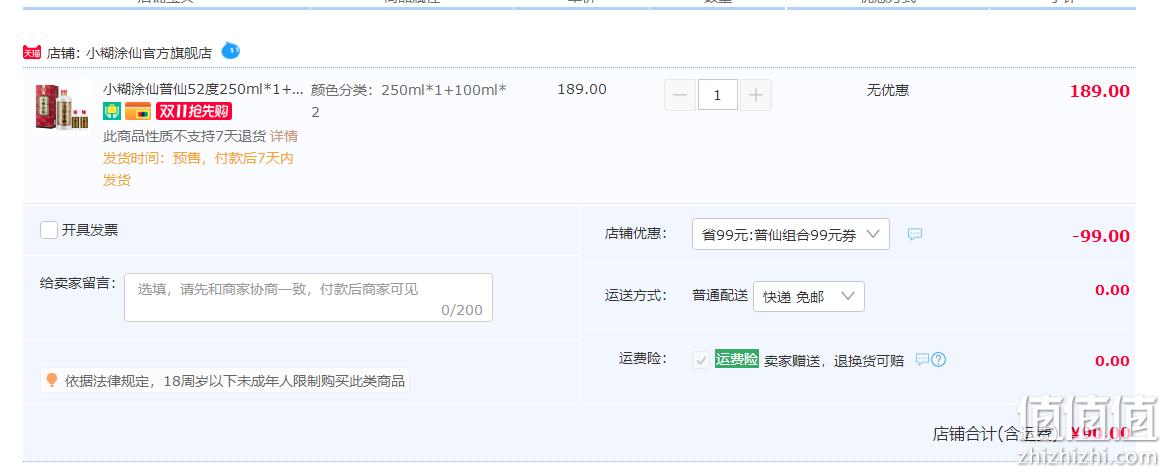This screenshot has height=474, width=1167.
Task: Open the product title 小糊涂仙普仙52度250ml link
Action: (x=203, y=89)
